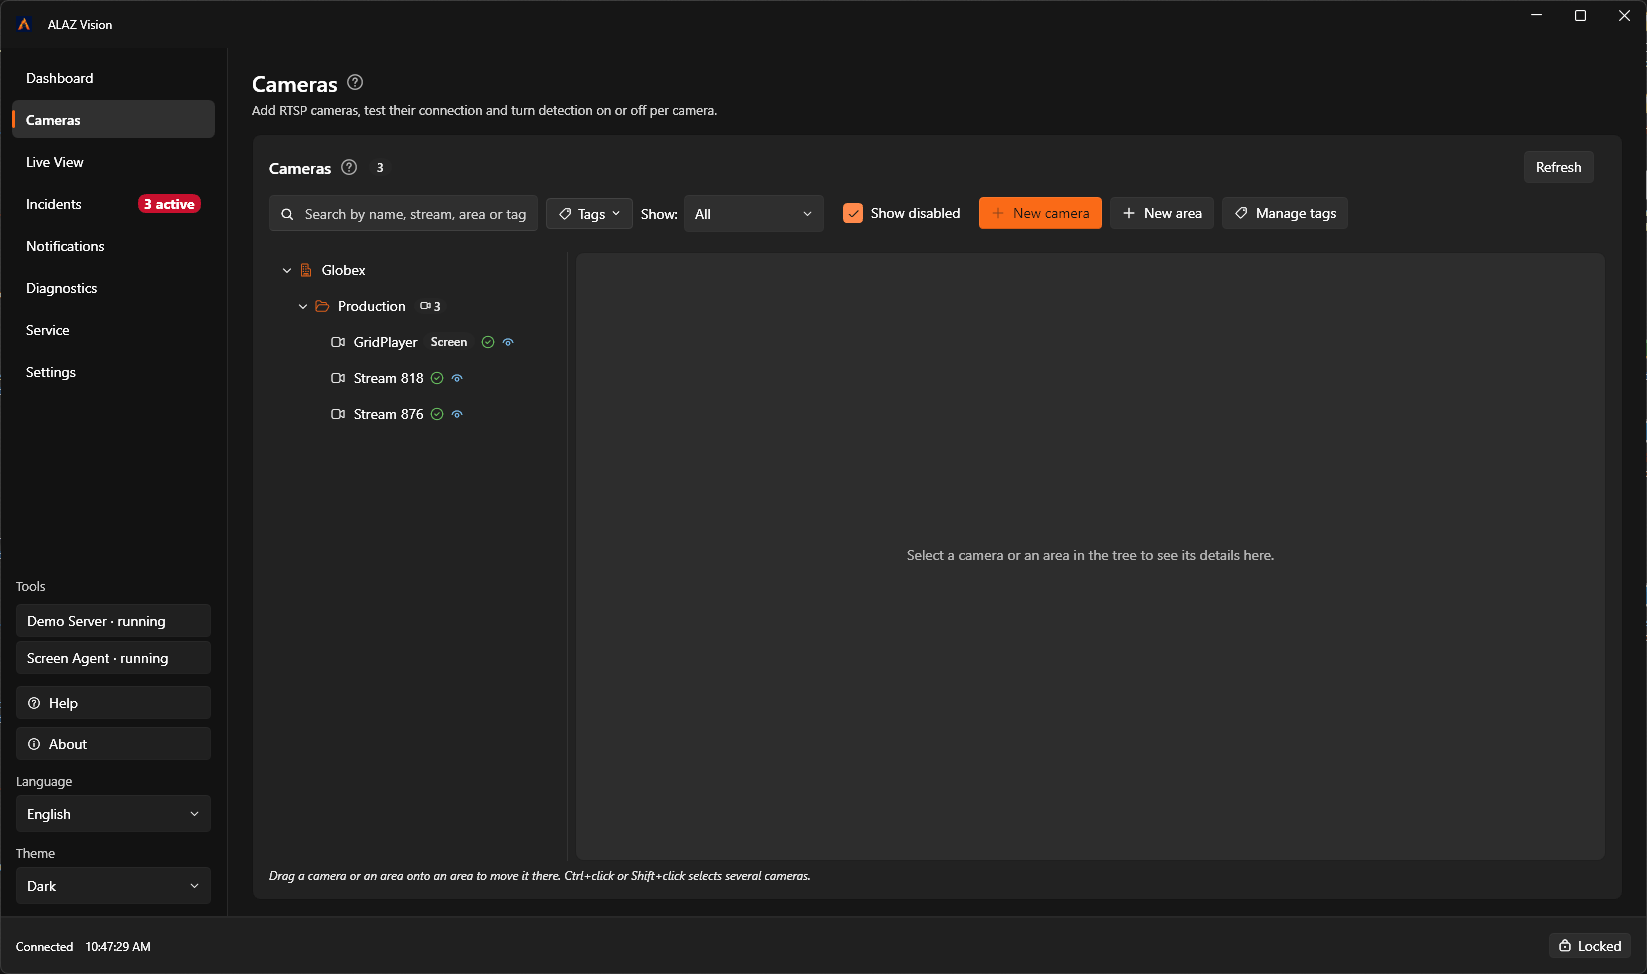The image size is (1647, 974).
Task: Click Screen Agent running tool button
Action: pyautogui.click(x=113, y=658)
